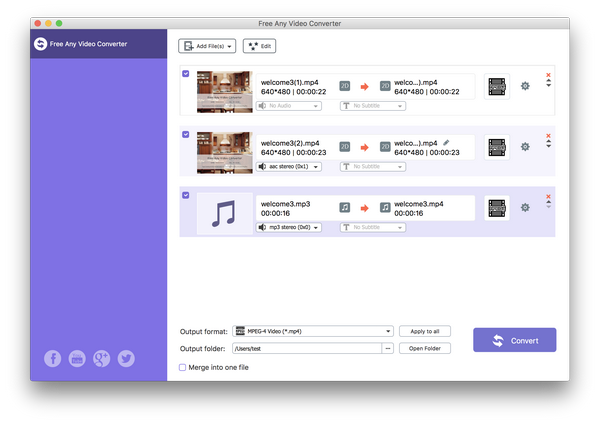The image size is (600, 424).
Task: Click output music icon beside welcome3.mp4
Action: point(385,207)
